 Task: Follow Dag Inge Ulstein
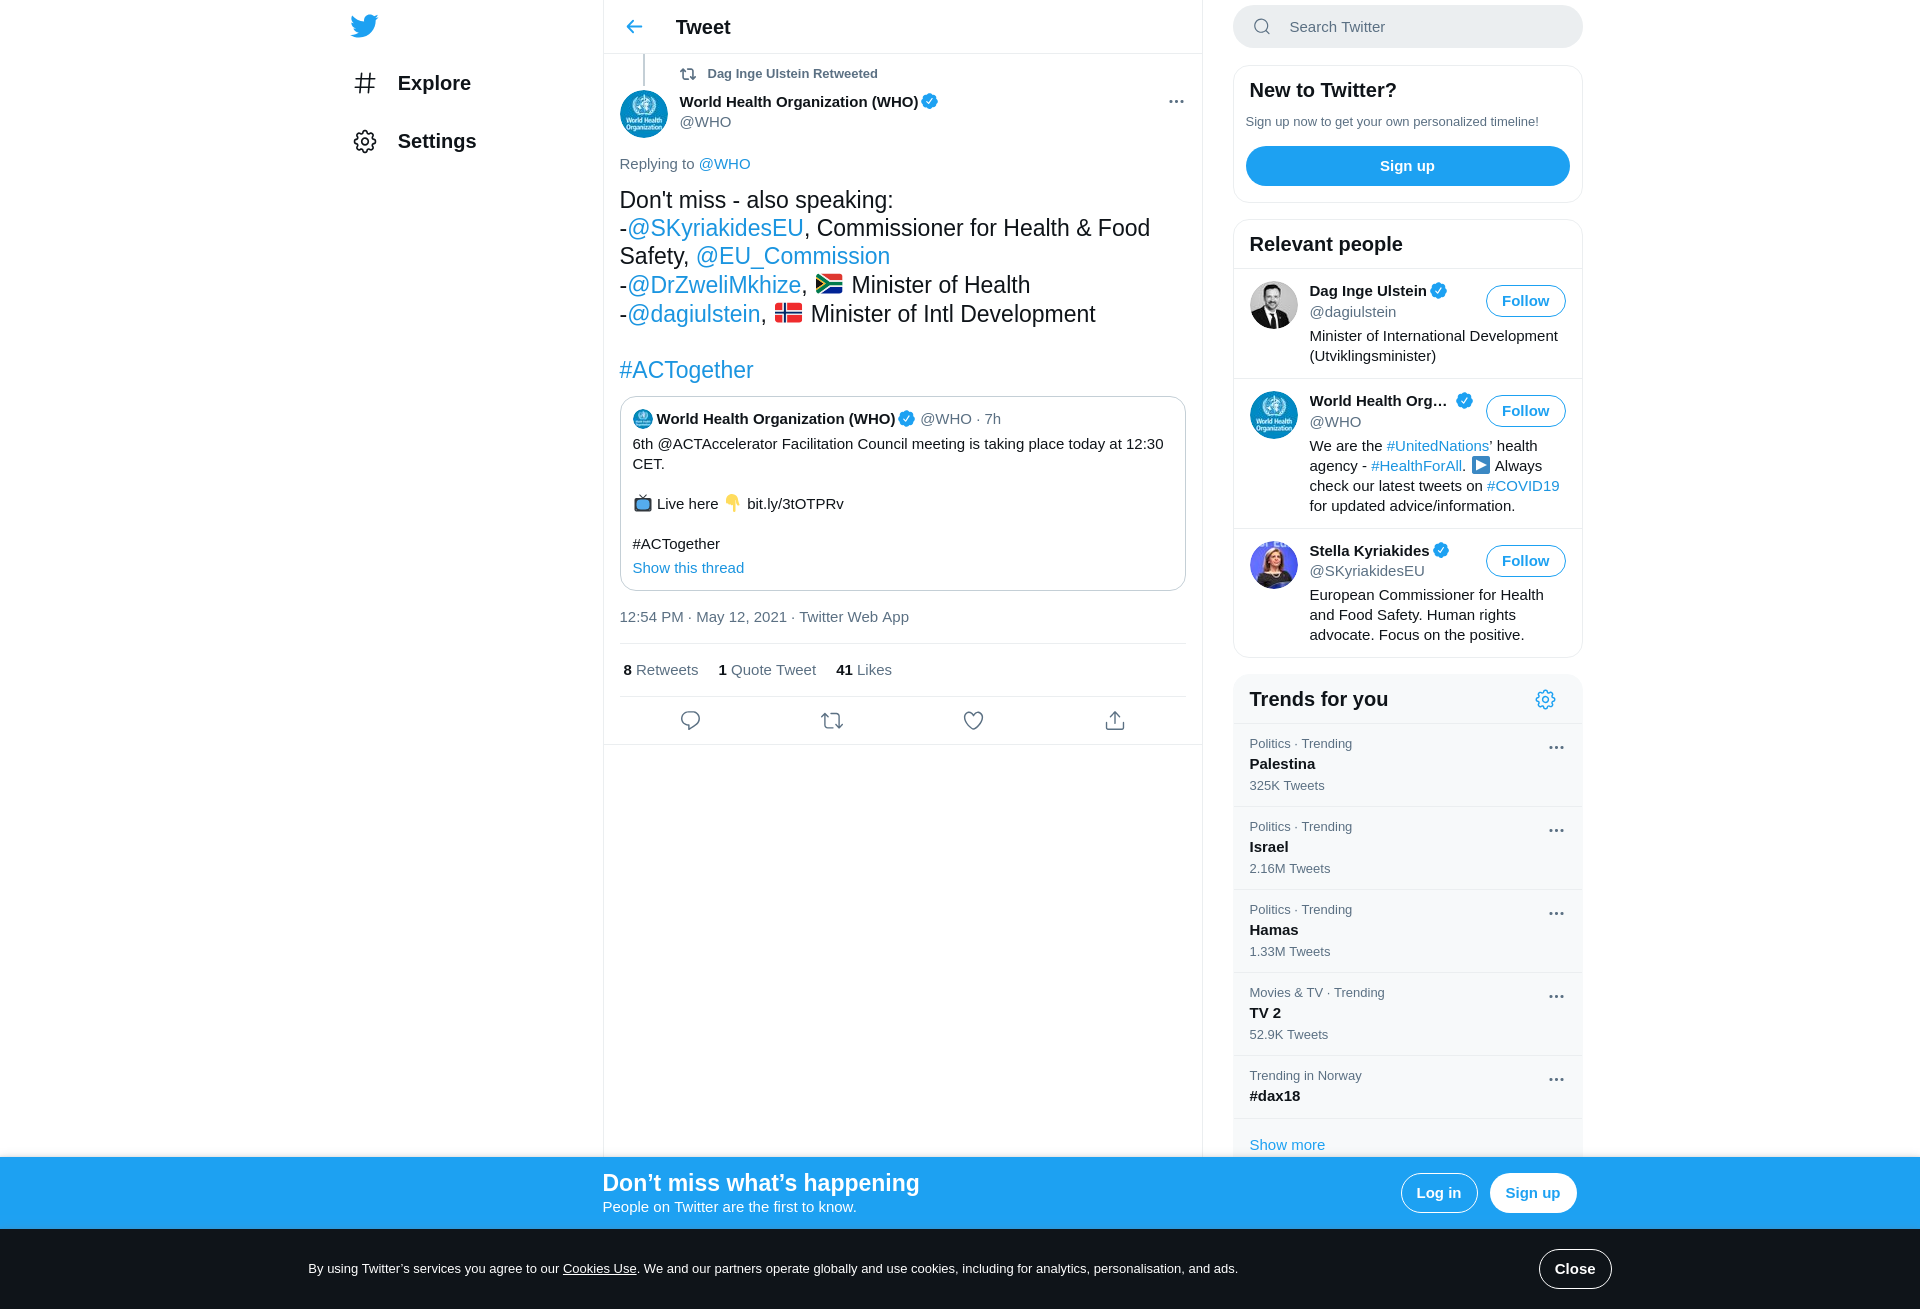(1525, 301)
